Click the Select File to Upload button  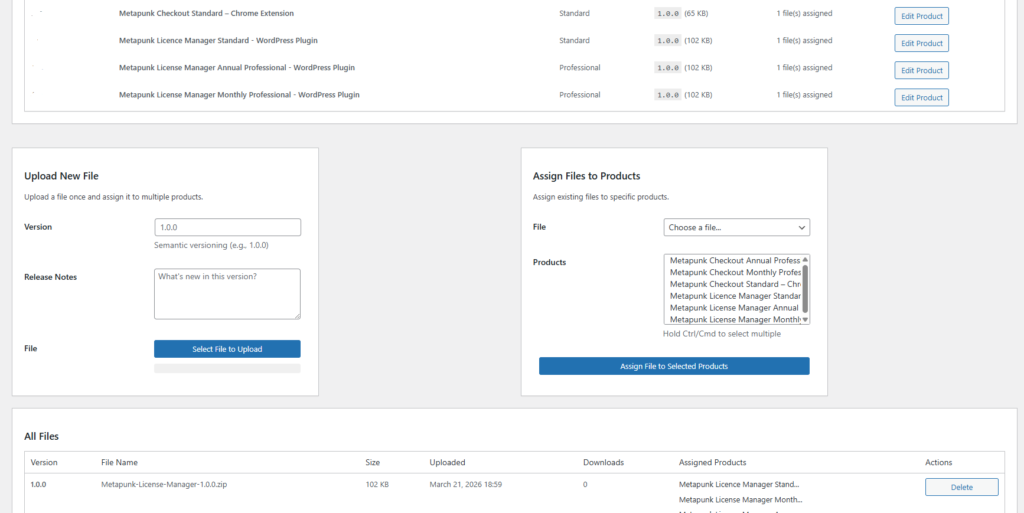coord(227,349)
